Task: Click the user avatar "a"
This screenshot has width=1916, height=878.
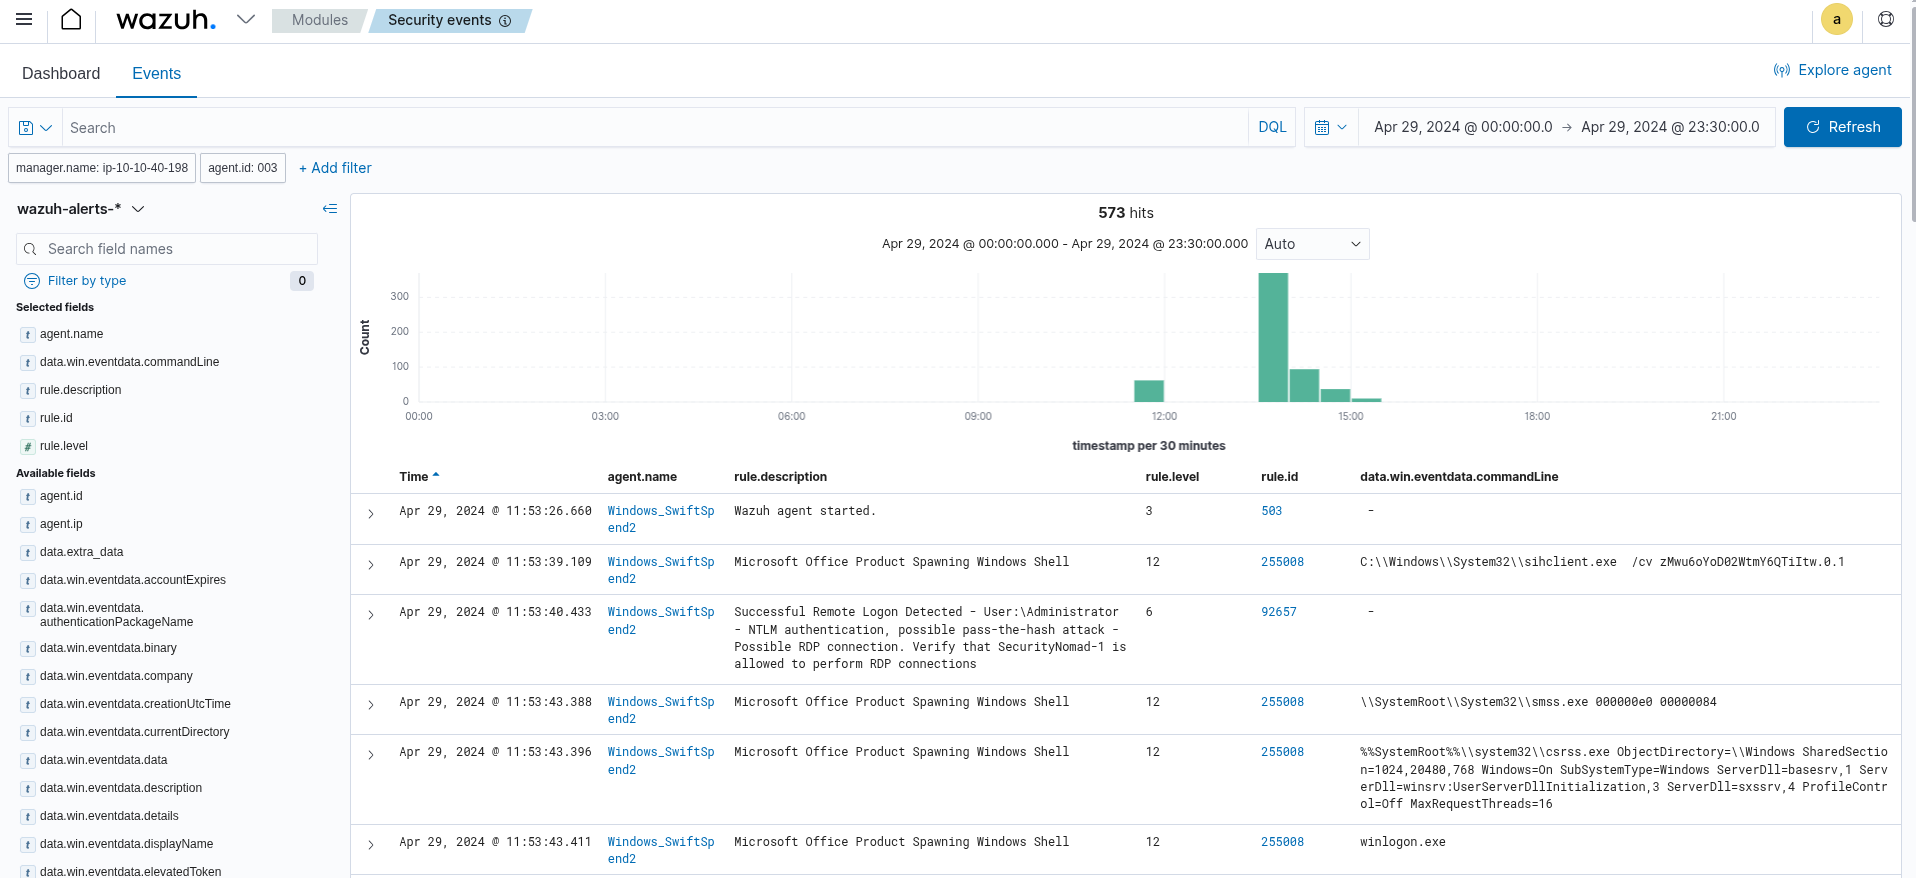Action: tap(1836, 20)
